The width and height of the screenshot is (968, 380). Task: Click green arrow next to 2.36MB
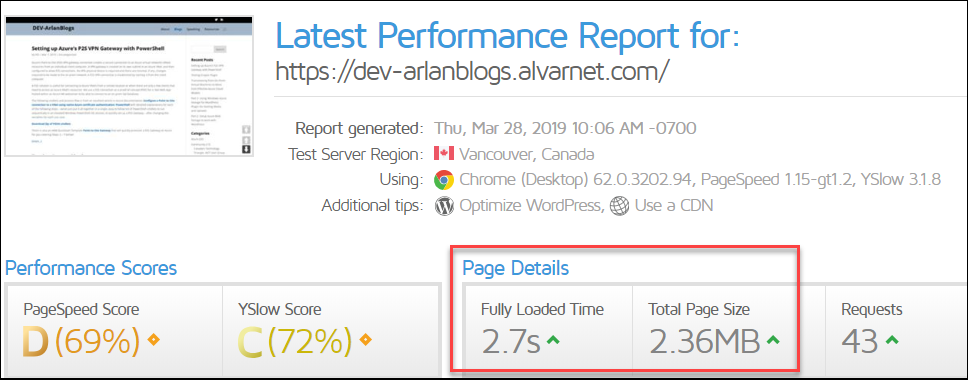[773, 340]
